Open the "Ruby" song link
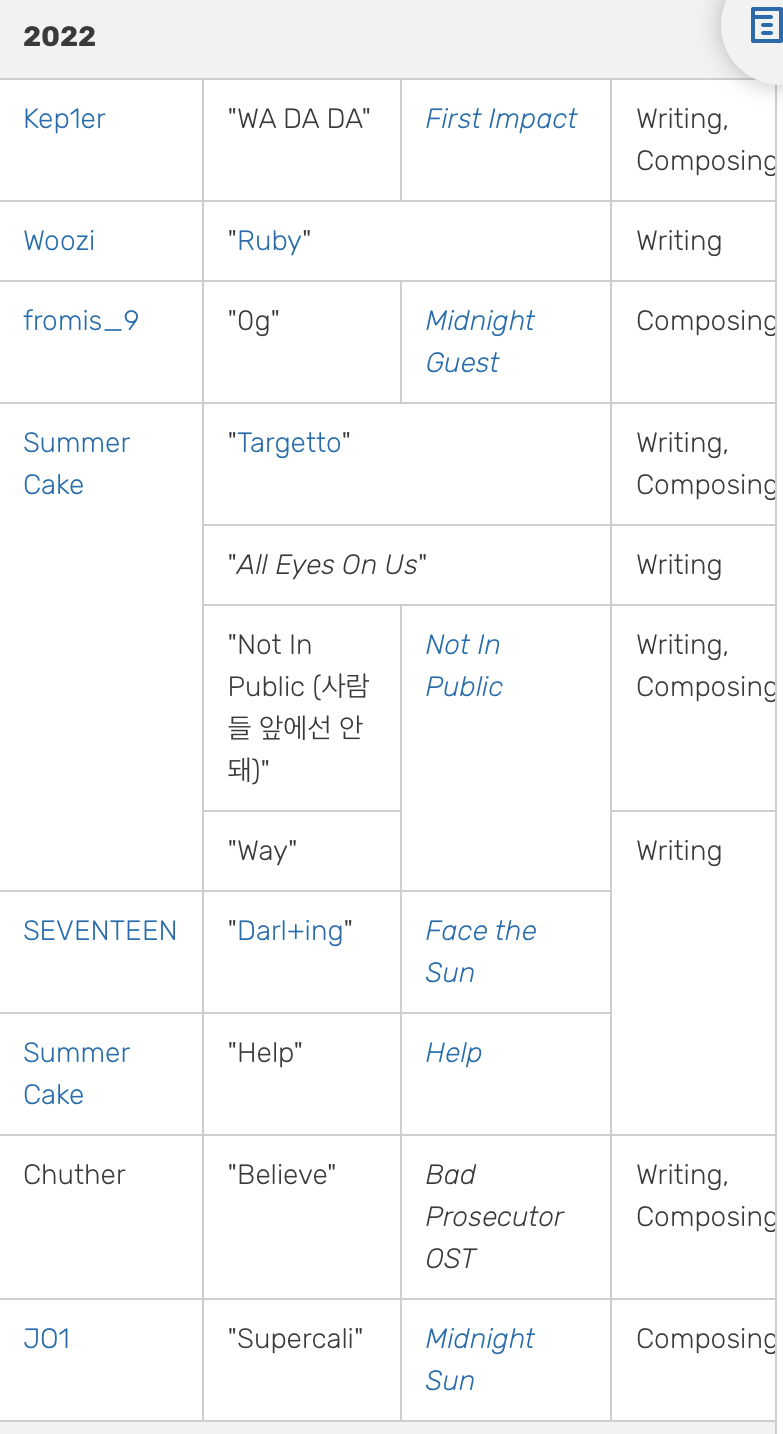Image resolution: width=783 pixels, height=1434 pixels. point(269,241)
